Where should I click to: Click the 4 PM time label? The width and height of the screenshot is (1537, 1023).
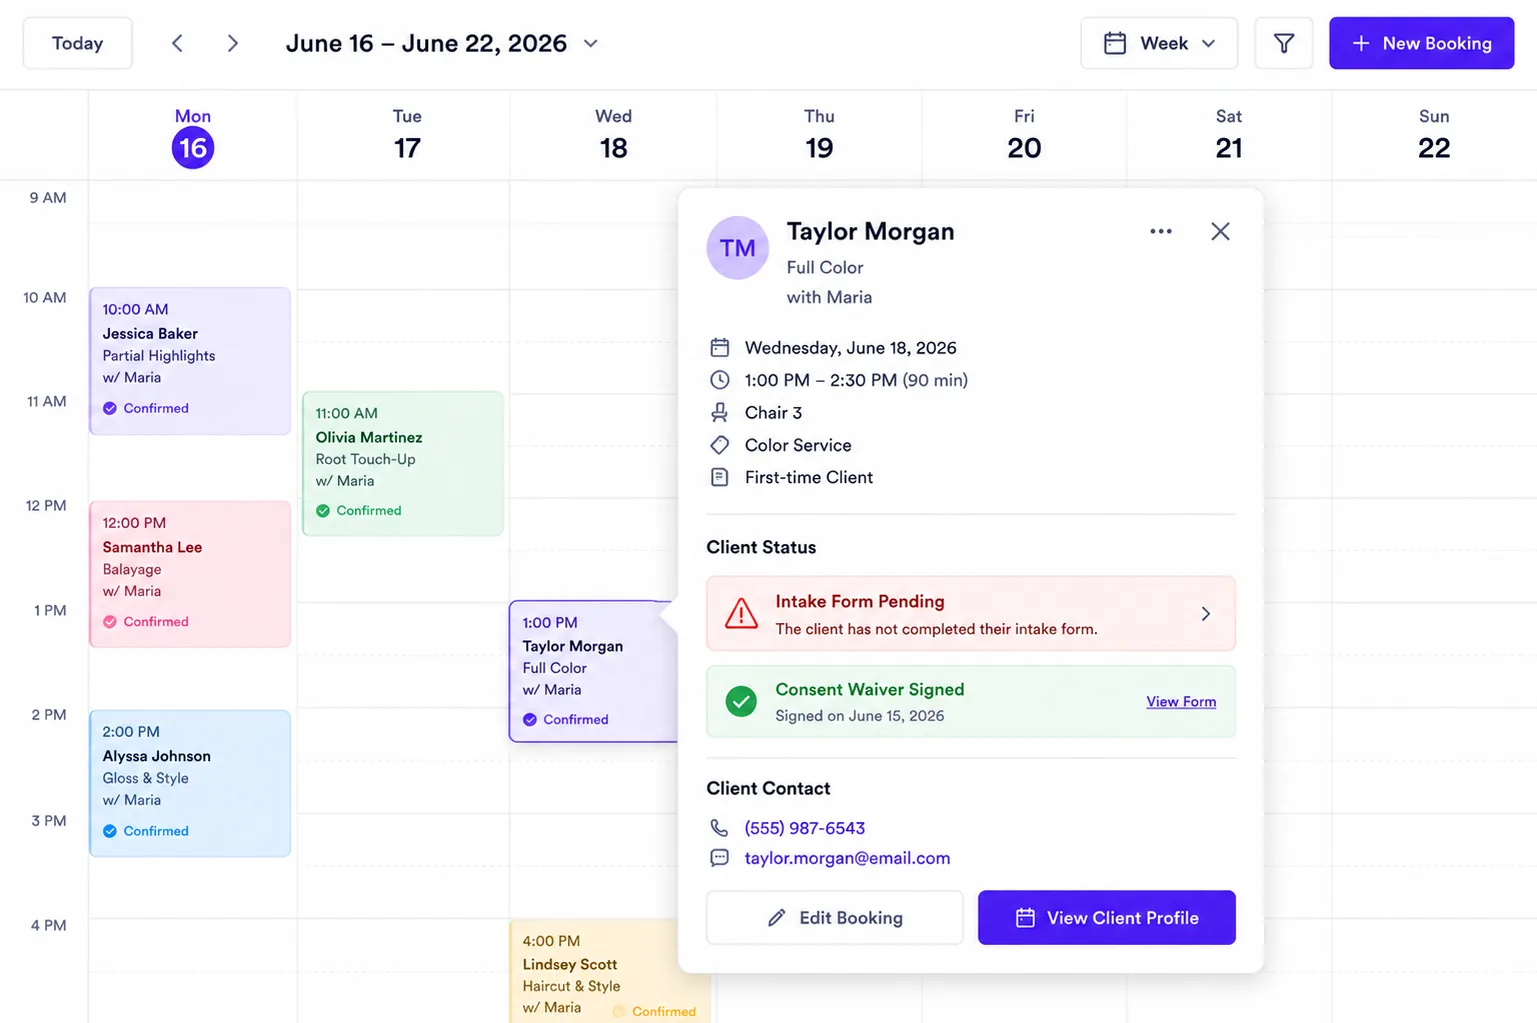tap(48, 925)
